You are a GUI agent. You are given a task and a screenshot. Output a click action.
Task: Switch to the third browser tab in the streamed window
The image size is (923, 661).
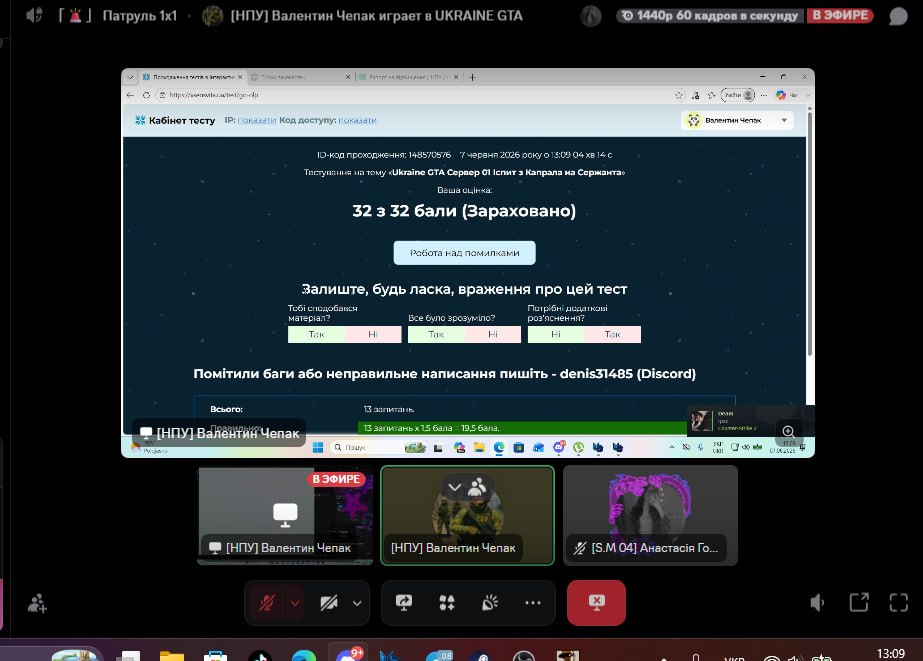point(409,77)
